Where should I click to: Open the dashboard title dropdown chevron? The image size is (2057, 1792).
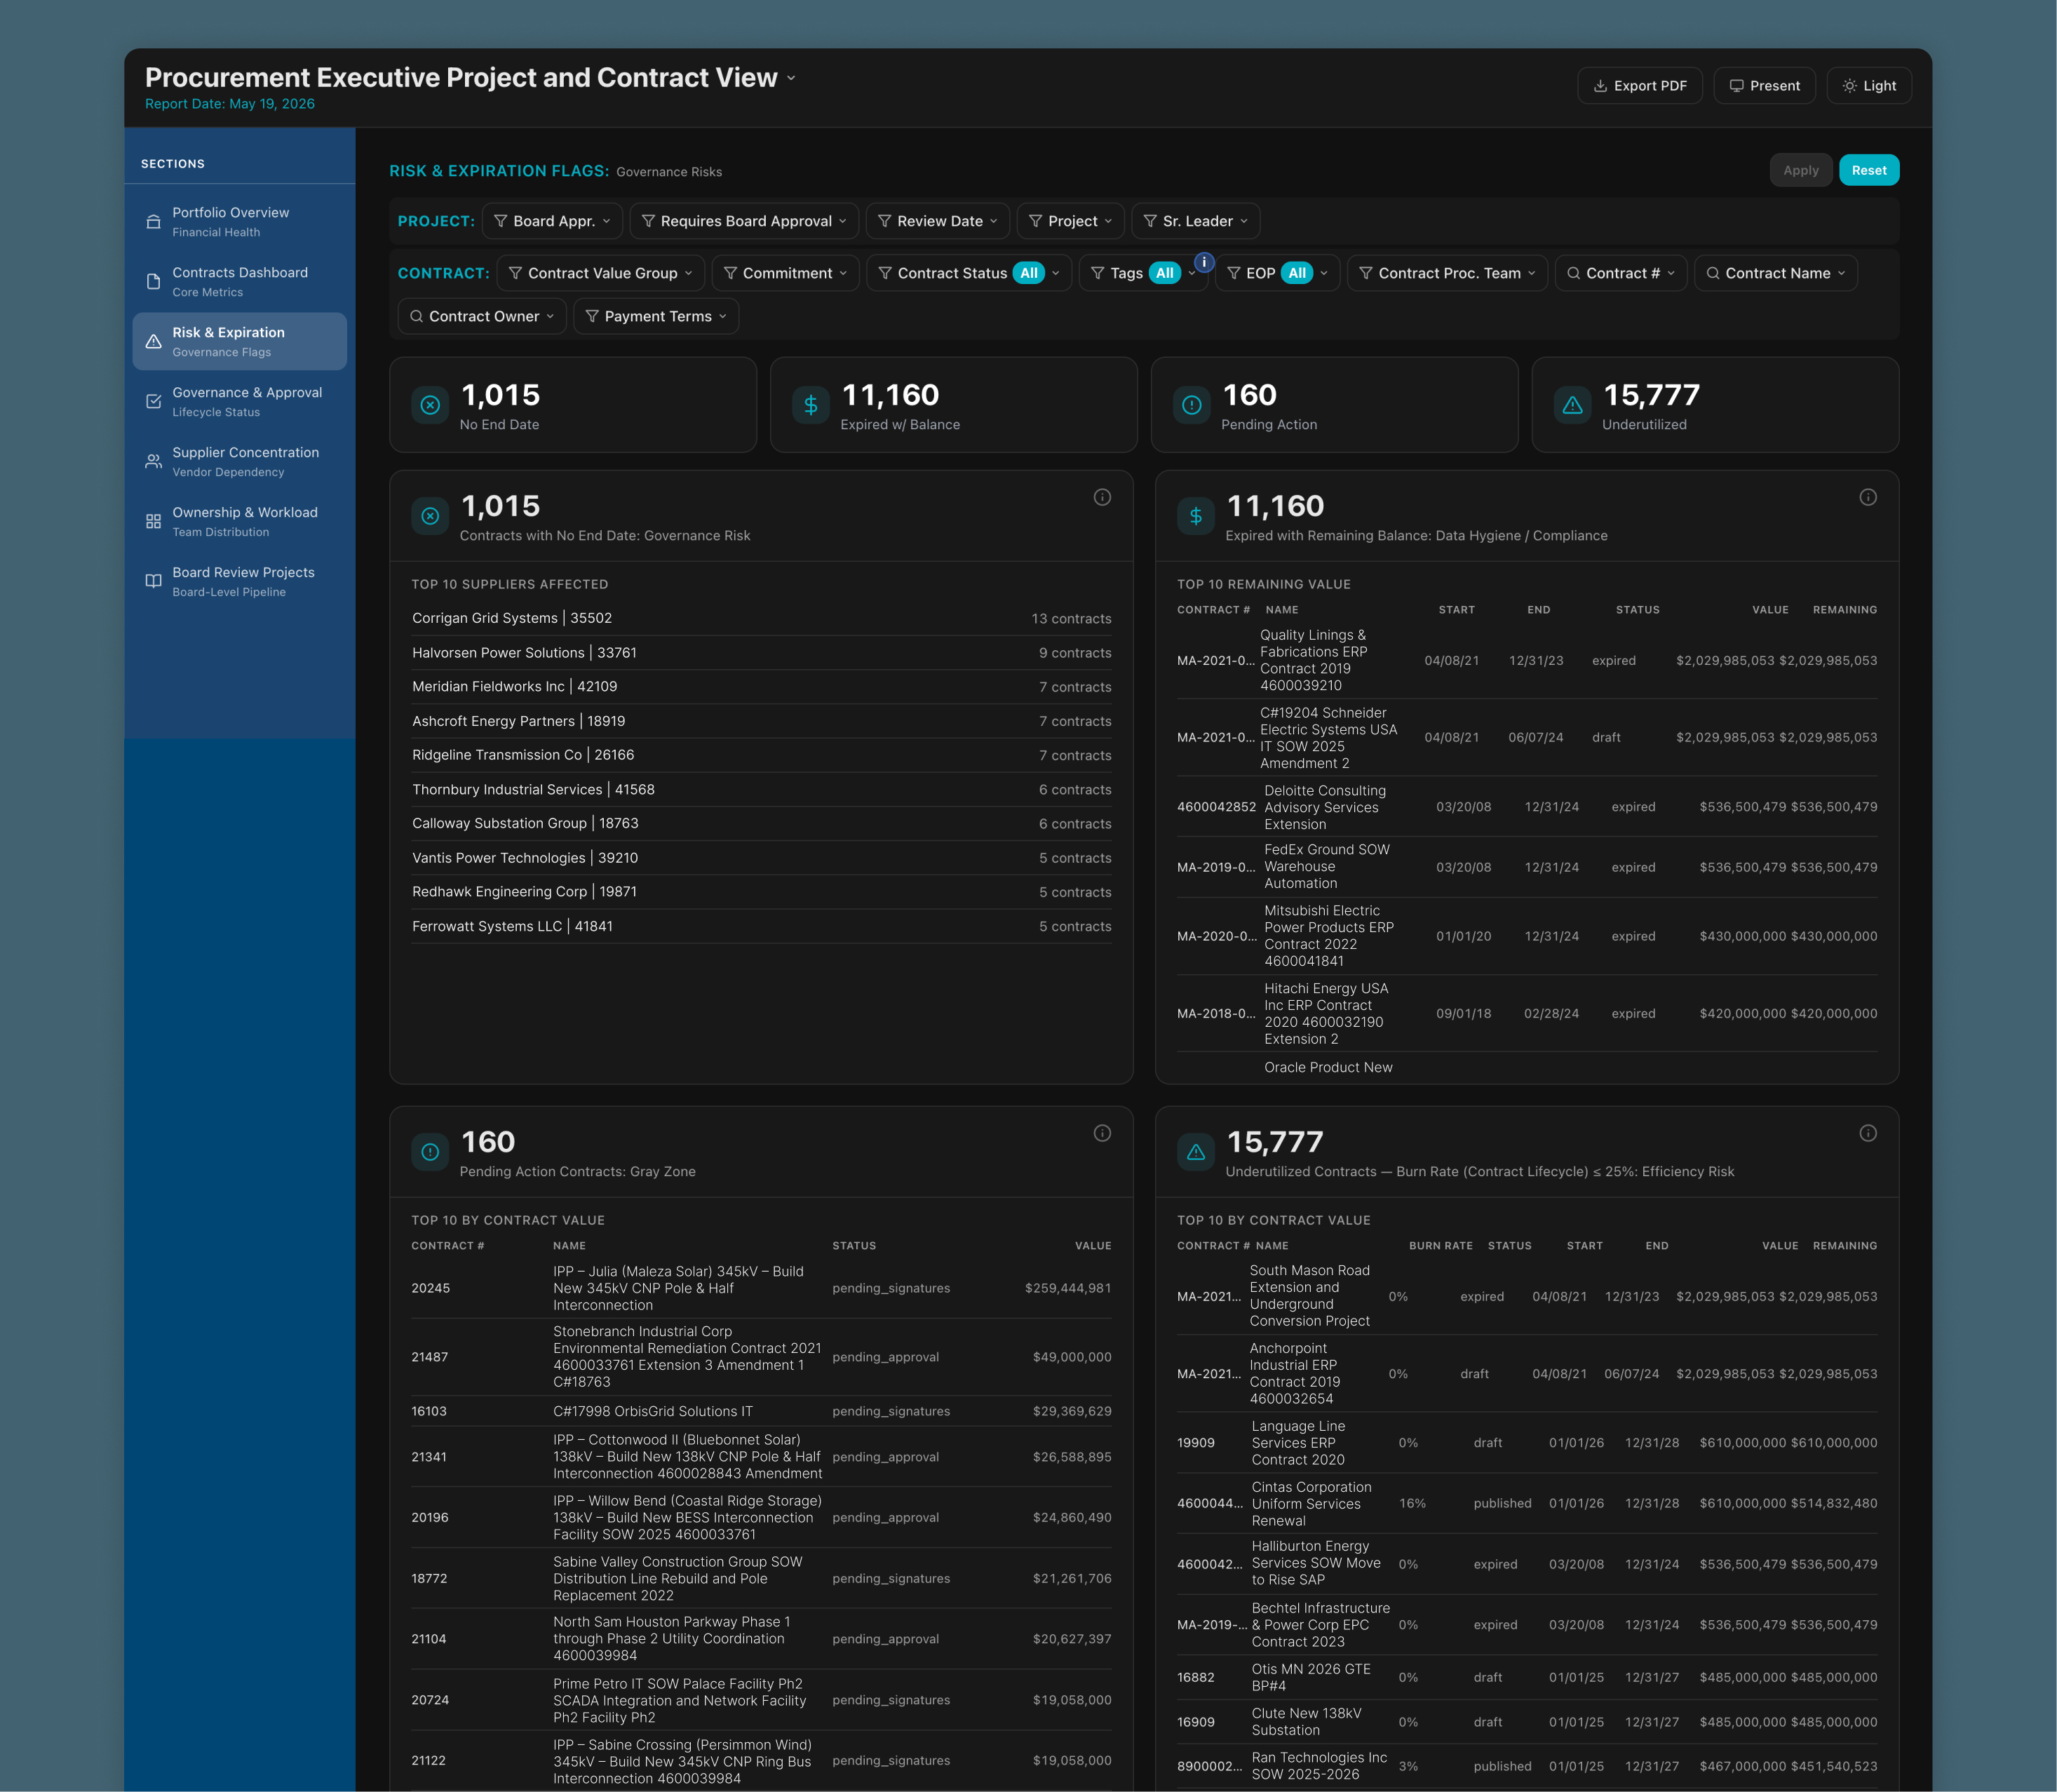791,78
